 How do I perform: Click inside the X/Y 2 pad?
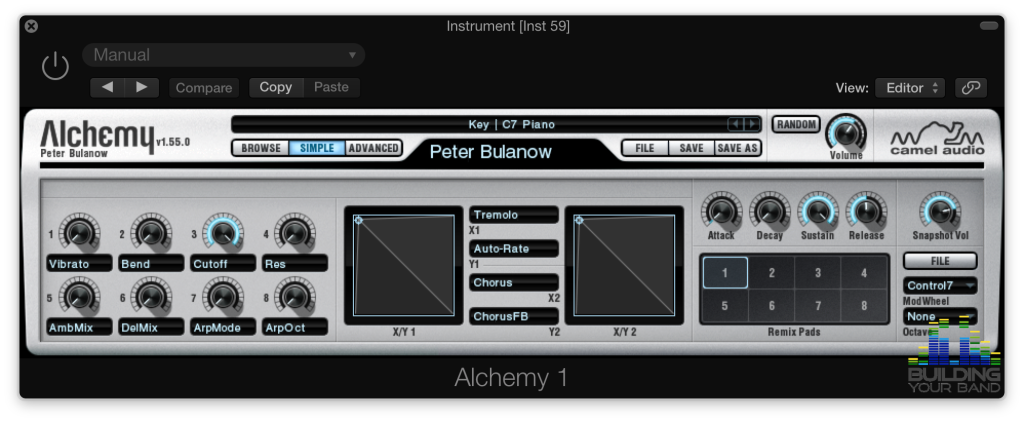[x=625, y=265]
